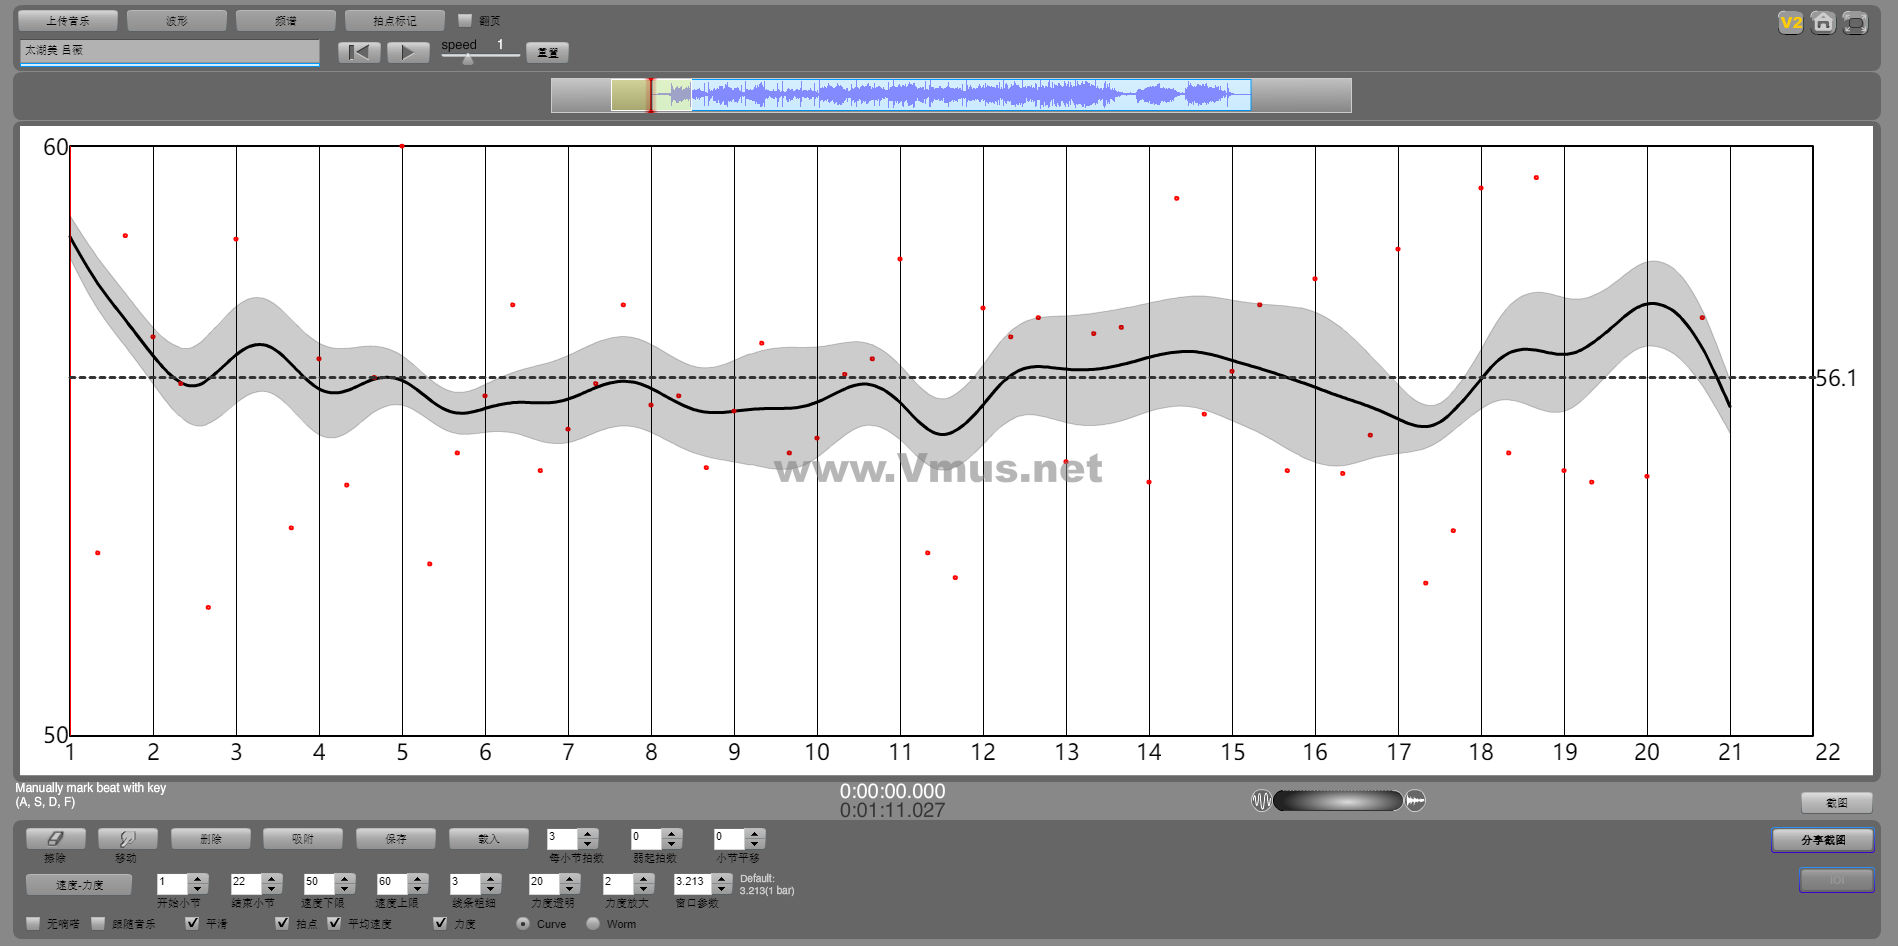Open the 频谱 spectrum view
Viewport: 1898px width, 946px height.
286,20
